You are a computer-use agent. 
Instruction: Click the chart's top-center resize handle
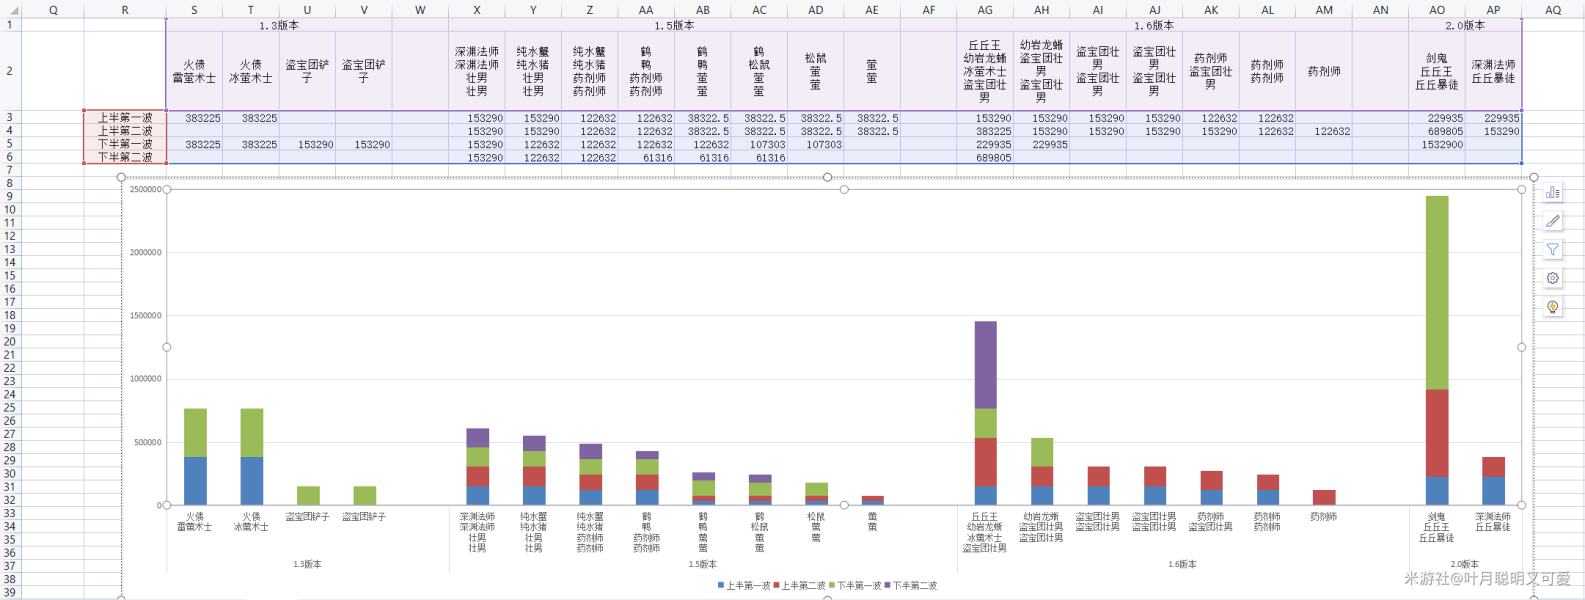(827, 177)
